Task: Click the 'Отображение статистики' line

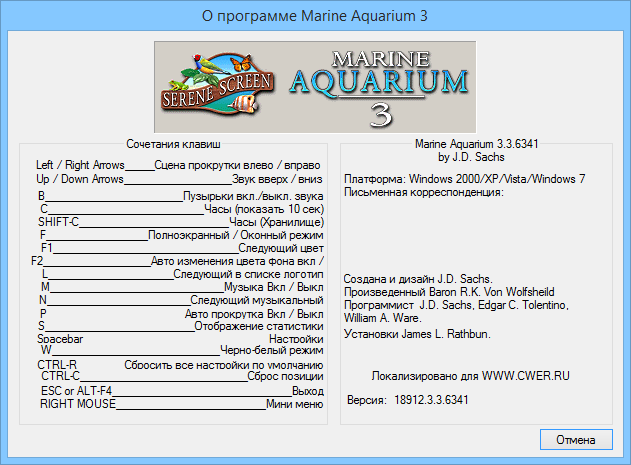Action: click(259, 326)
